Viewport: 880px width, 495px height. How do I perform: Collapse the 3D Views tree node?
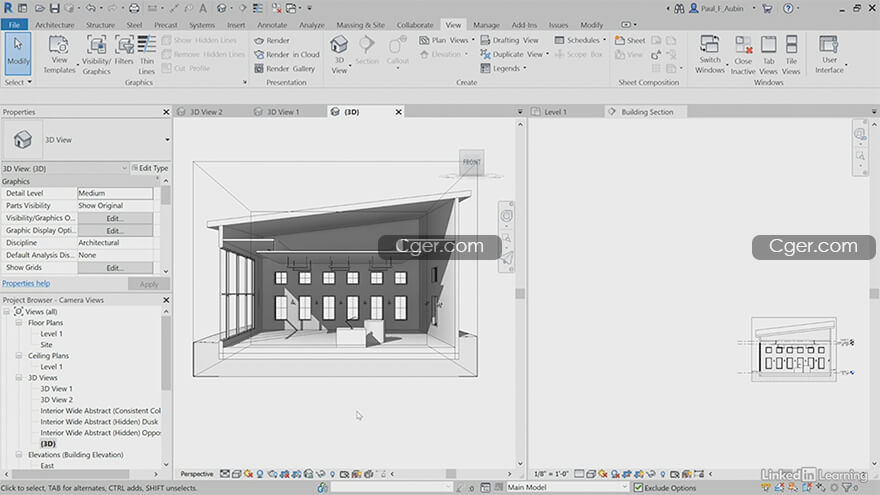pyautogui.click(x=19, y=378)
